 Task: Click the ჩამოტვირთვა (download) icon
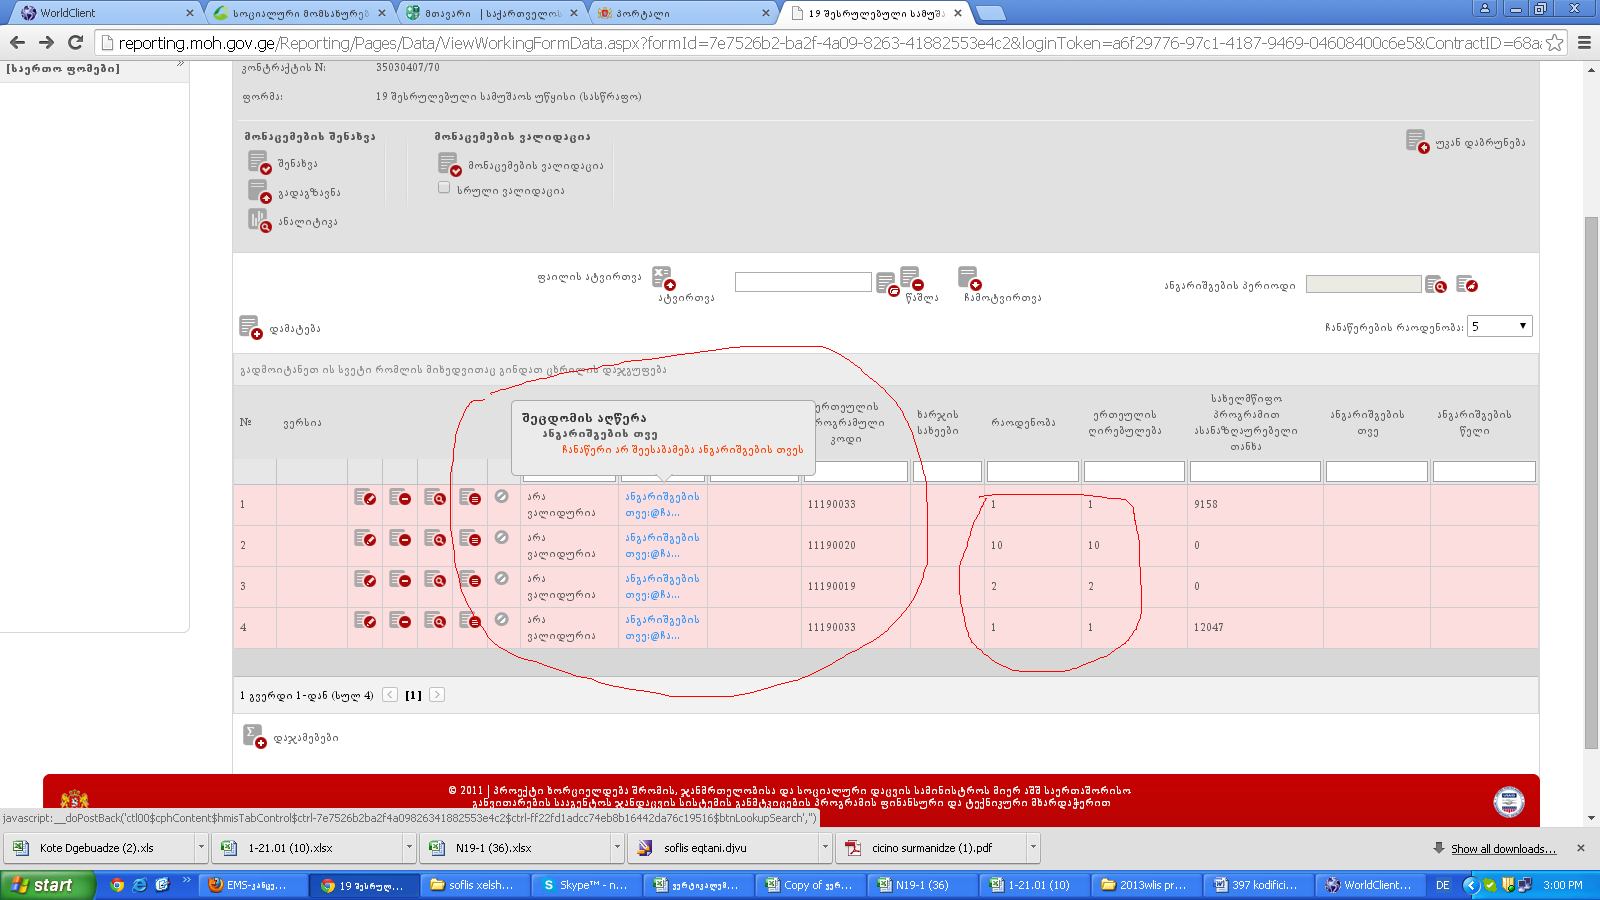[x=968, y=277]
